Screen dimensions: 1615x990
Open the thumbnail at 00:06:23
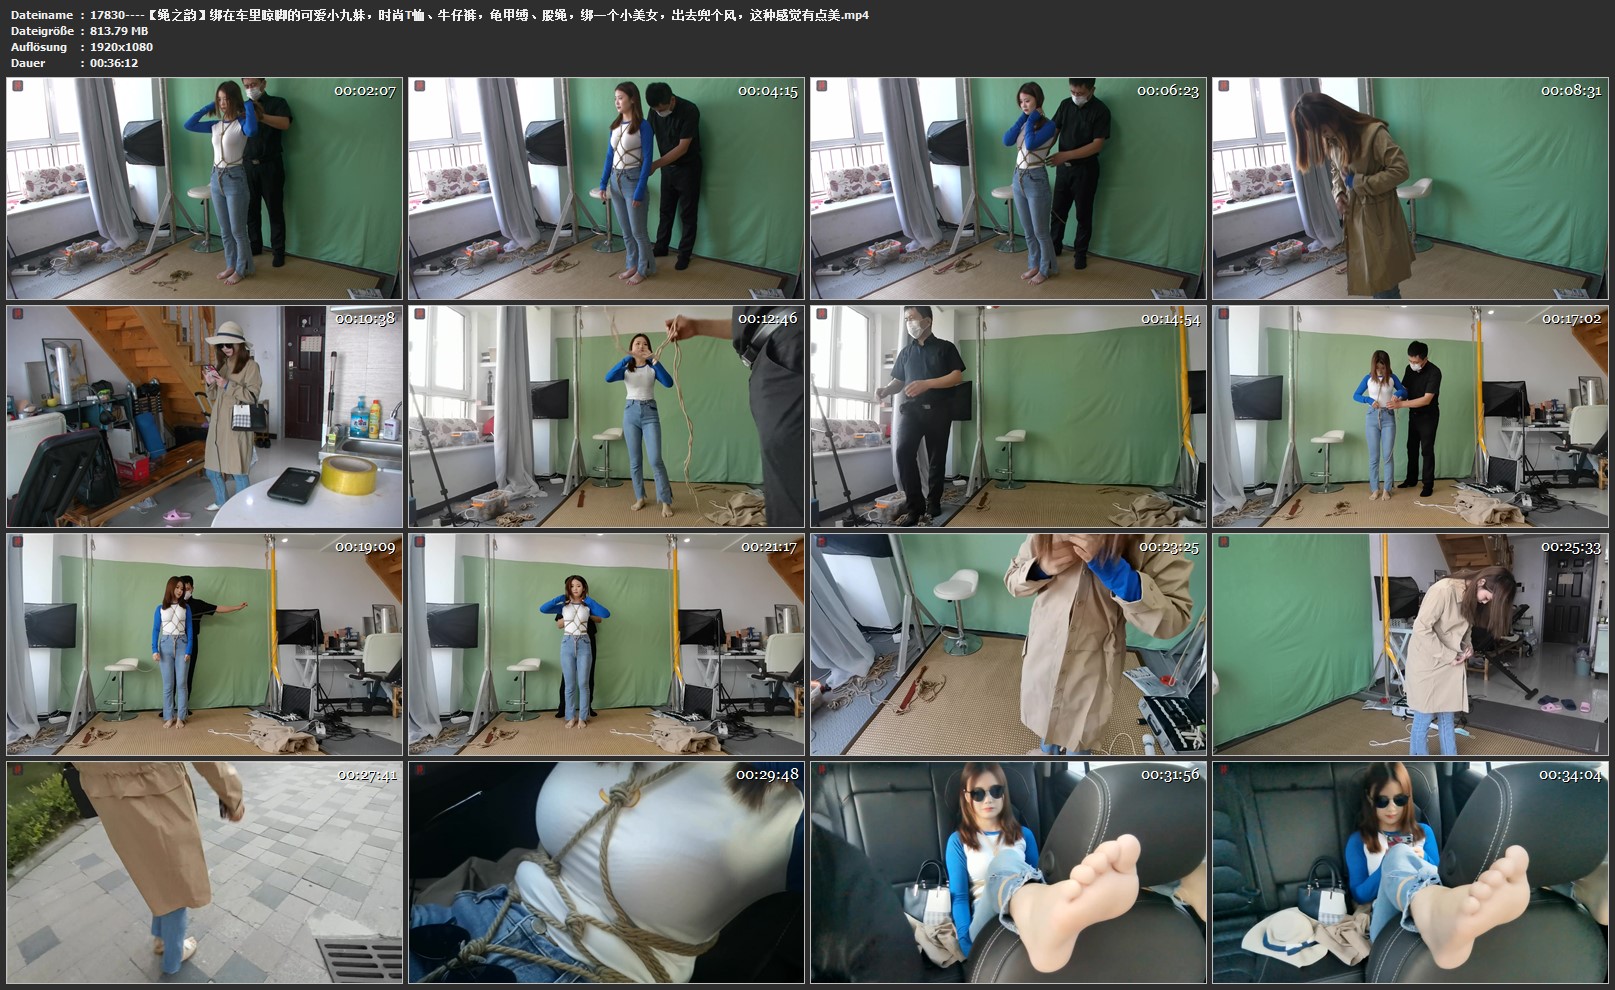pos(1008,189)
